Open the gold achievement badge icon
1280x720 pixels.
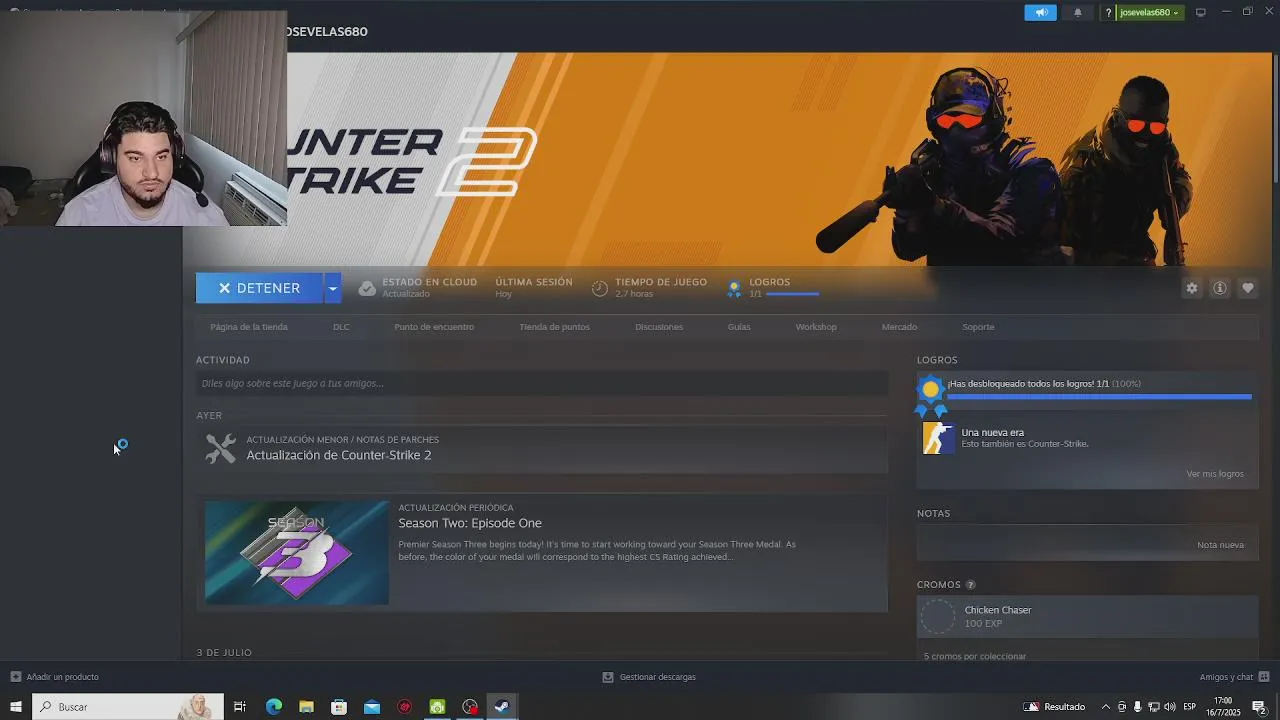[x=931, y=394]
